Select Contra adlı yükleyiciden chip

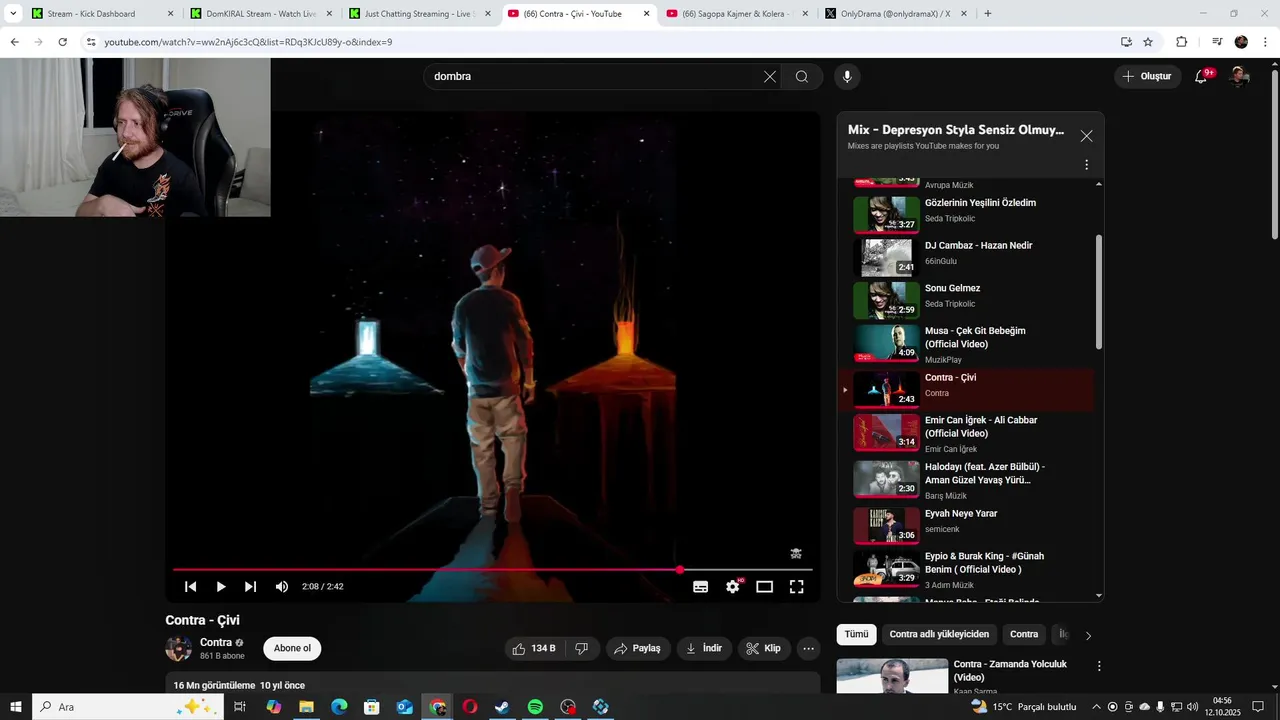(939, 635)
